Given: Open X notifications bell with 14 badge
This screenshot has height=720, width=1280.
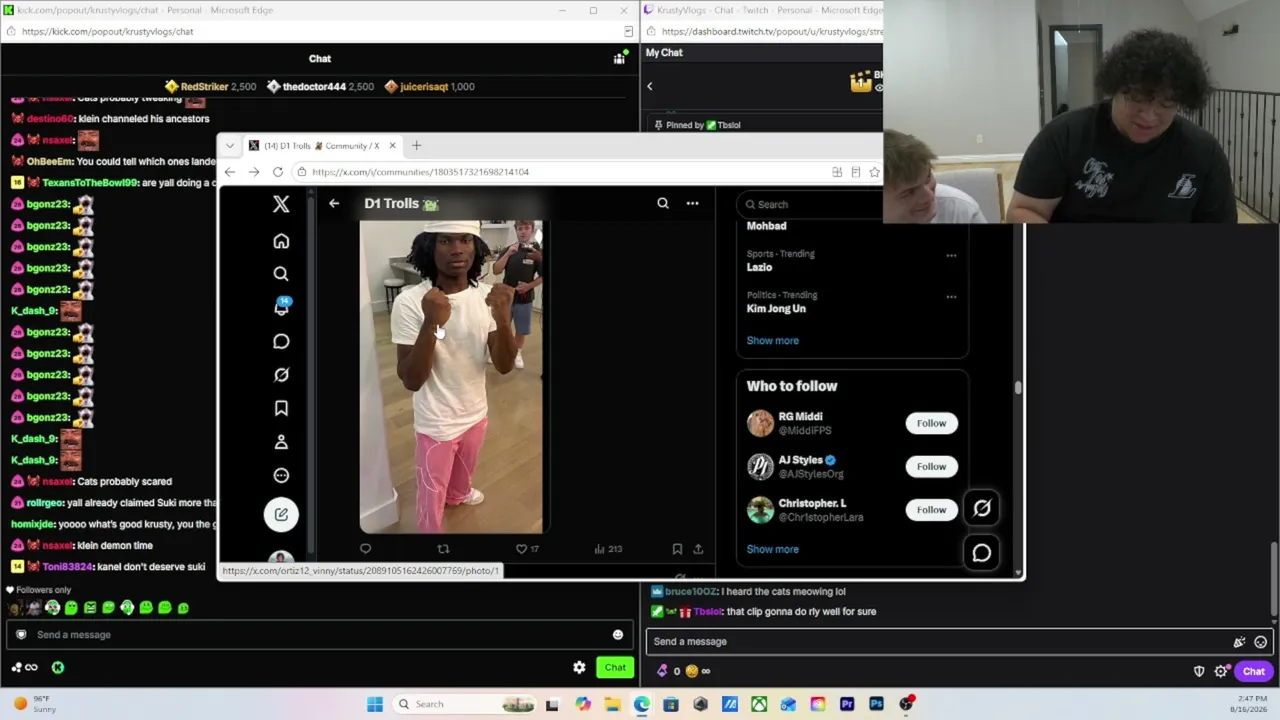Looking at the screenshot, I should (x=282, y=306).
